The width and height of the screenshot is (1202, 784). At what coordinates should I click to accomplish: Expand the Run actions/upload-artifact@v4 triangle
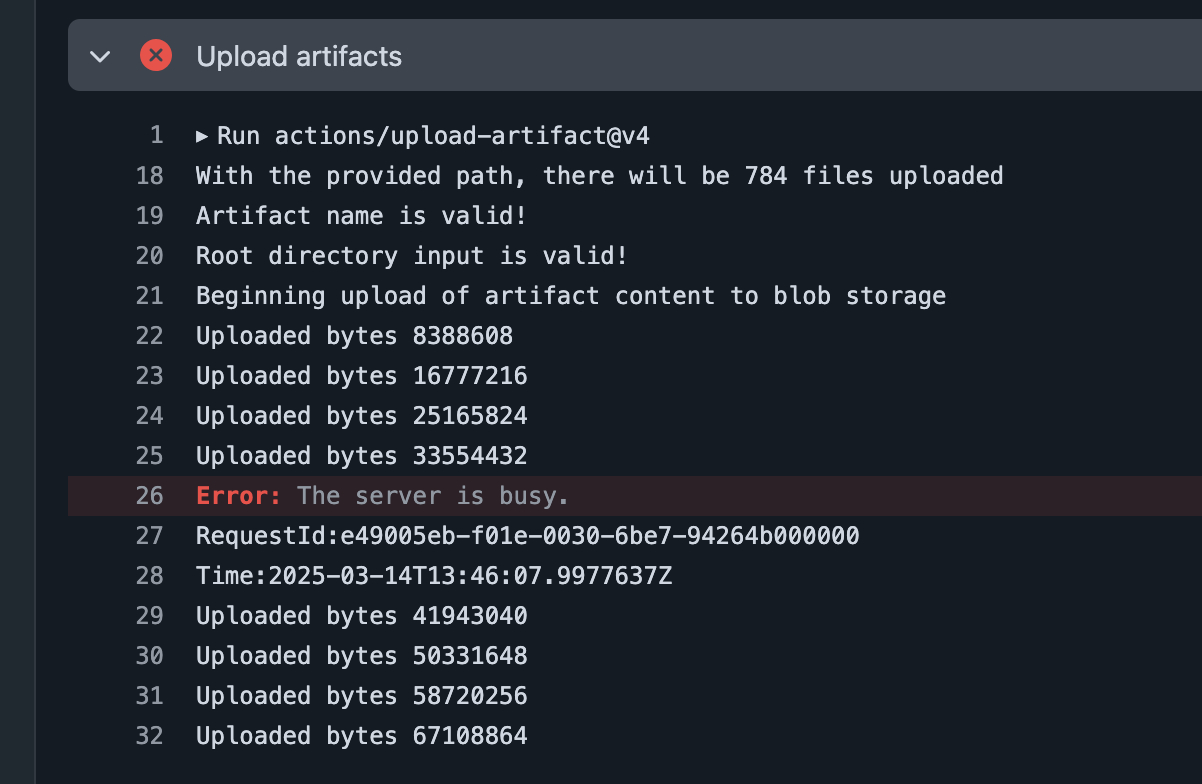coord(202,135)
